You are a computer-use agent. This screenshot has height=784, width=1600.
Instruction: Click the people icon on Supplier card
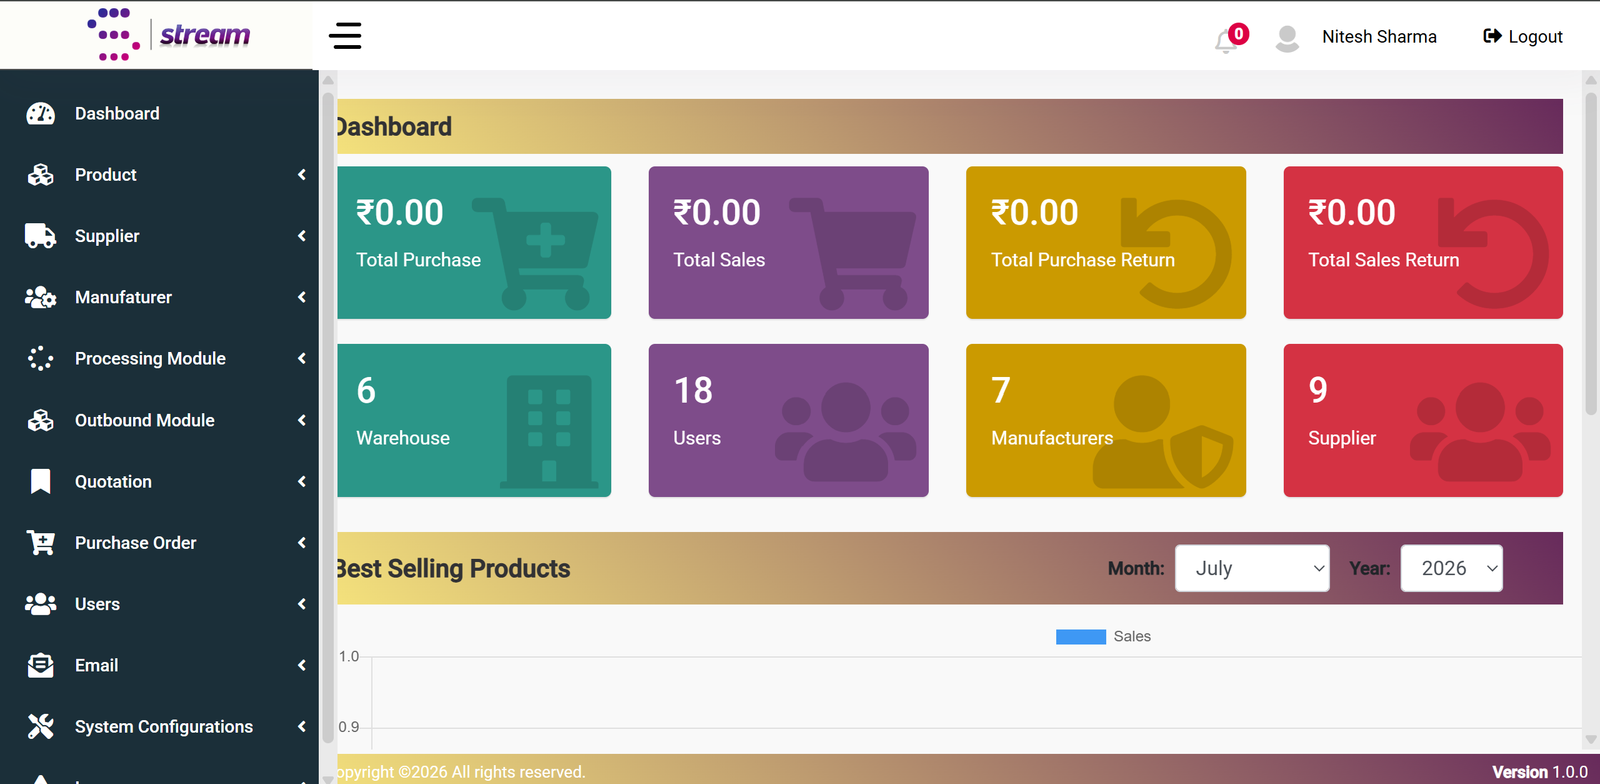point(1480,432)
